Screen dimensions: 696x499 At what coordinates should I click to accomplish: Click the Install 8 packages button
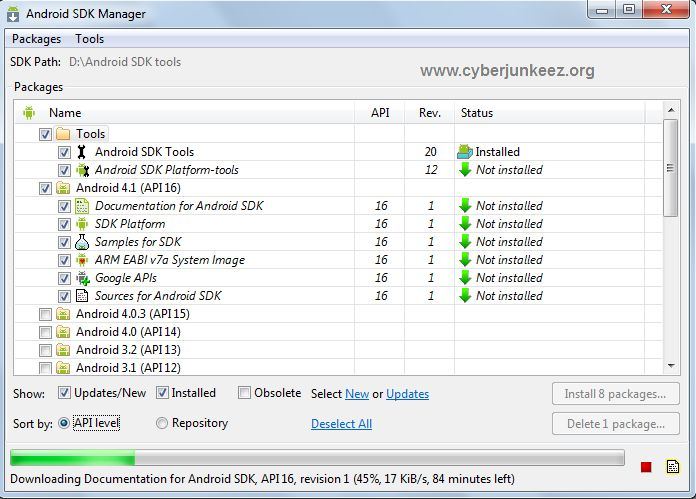coord(616,394)
